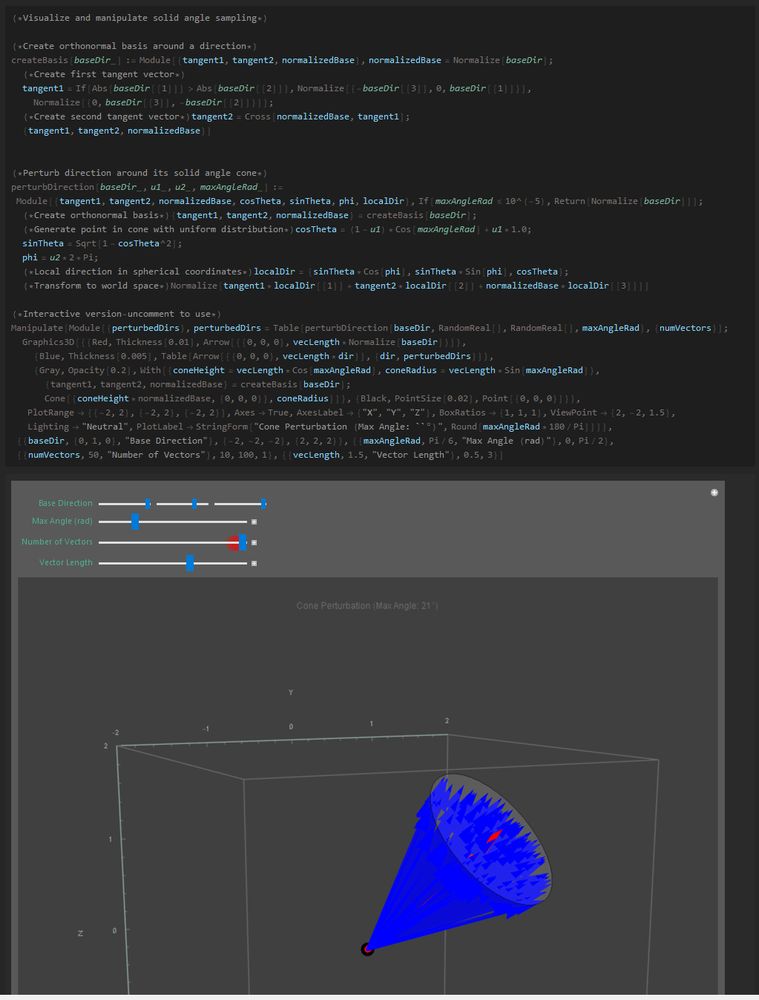Click the Graphics3D keyword in code
This screenshot has width=759, height=1000.
pyautogui.click(x=48, y=342)
